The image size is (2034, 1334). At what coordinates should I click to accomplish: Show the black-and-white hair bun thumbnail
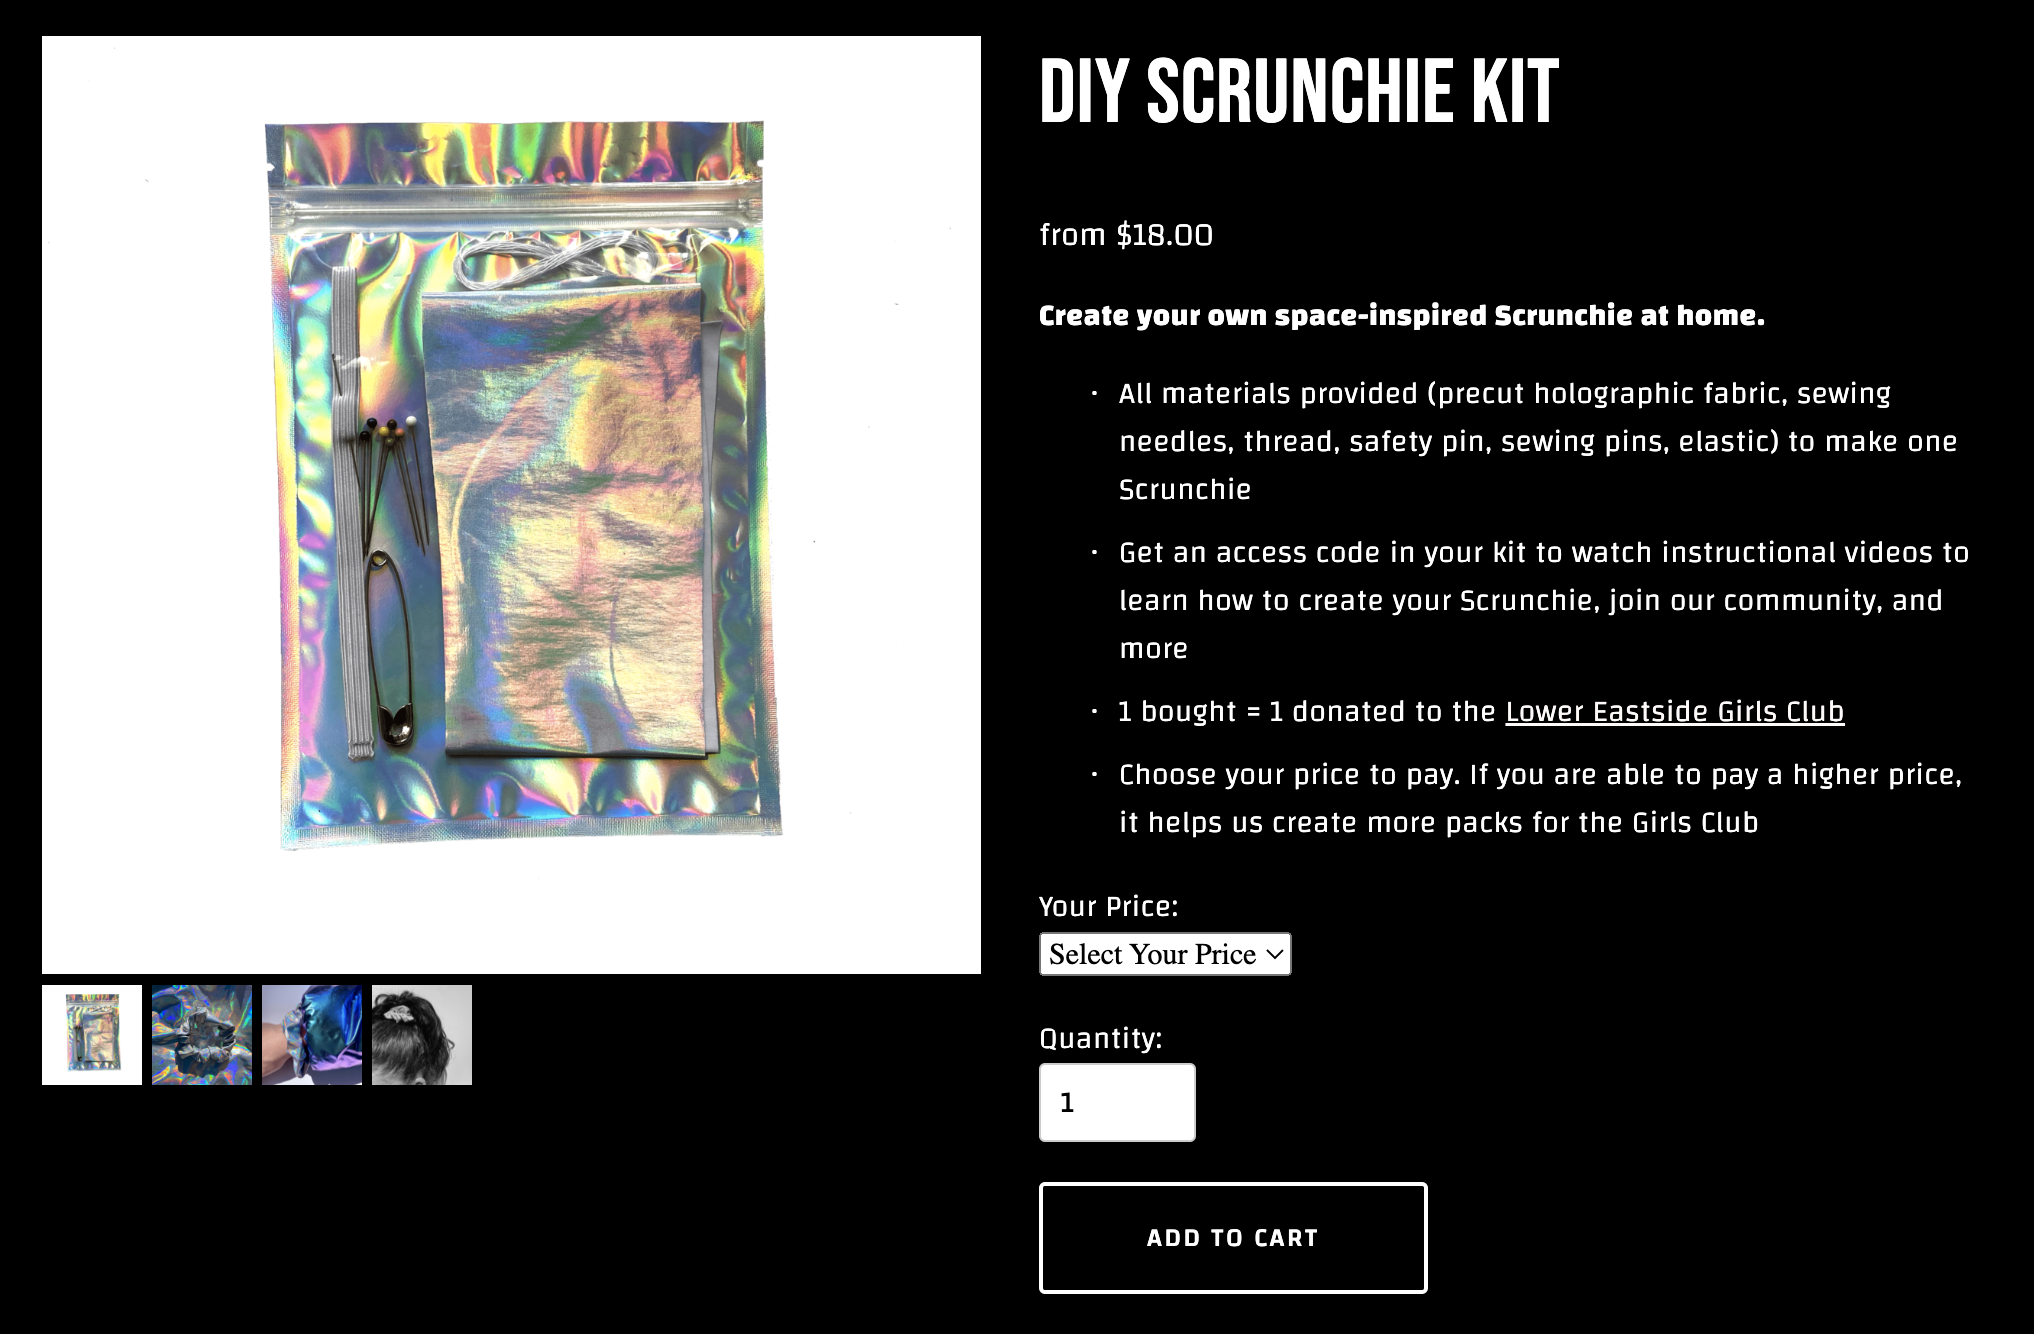(x=422, y=1035)
